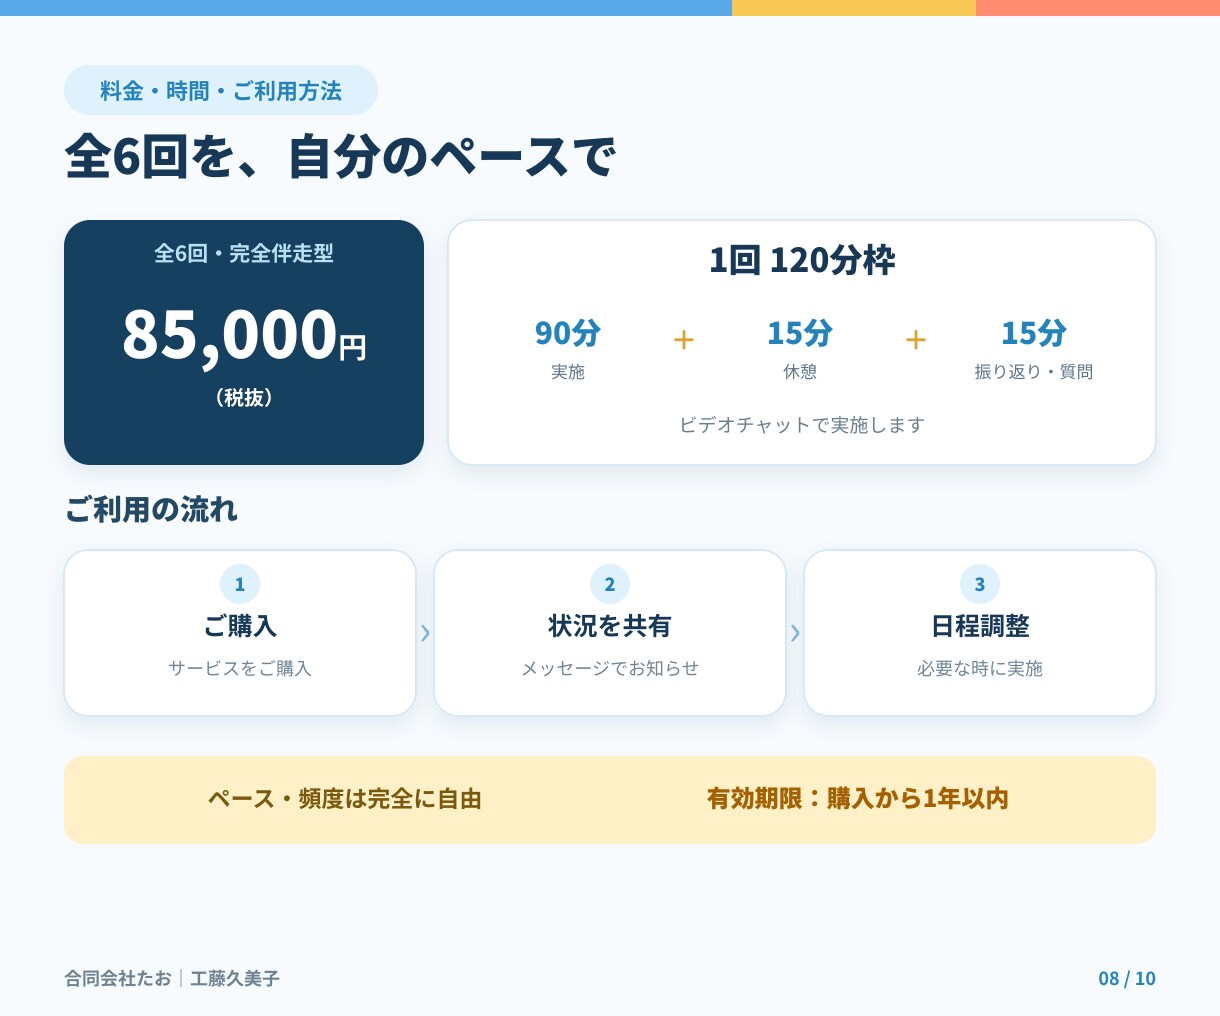Viewport: 1220px width, 1016px height.
Task: Click the 15分 value above 振り返り・質問
Action: [x=1034, y=333]
